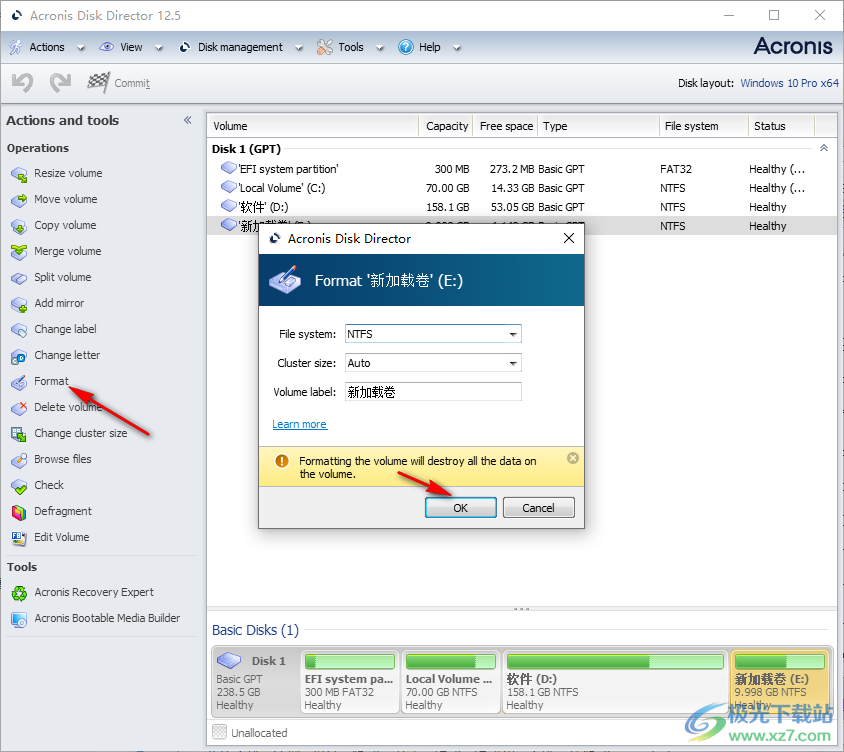844x752 pixels.
Task: Confirm format with OK button
Action: coord(461,508)
